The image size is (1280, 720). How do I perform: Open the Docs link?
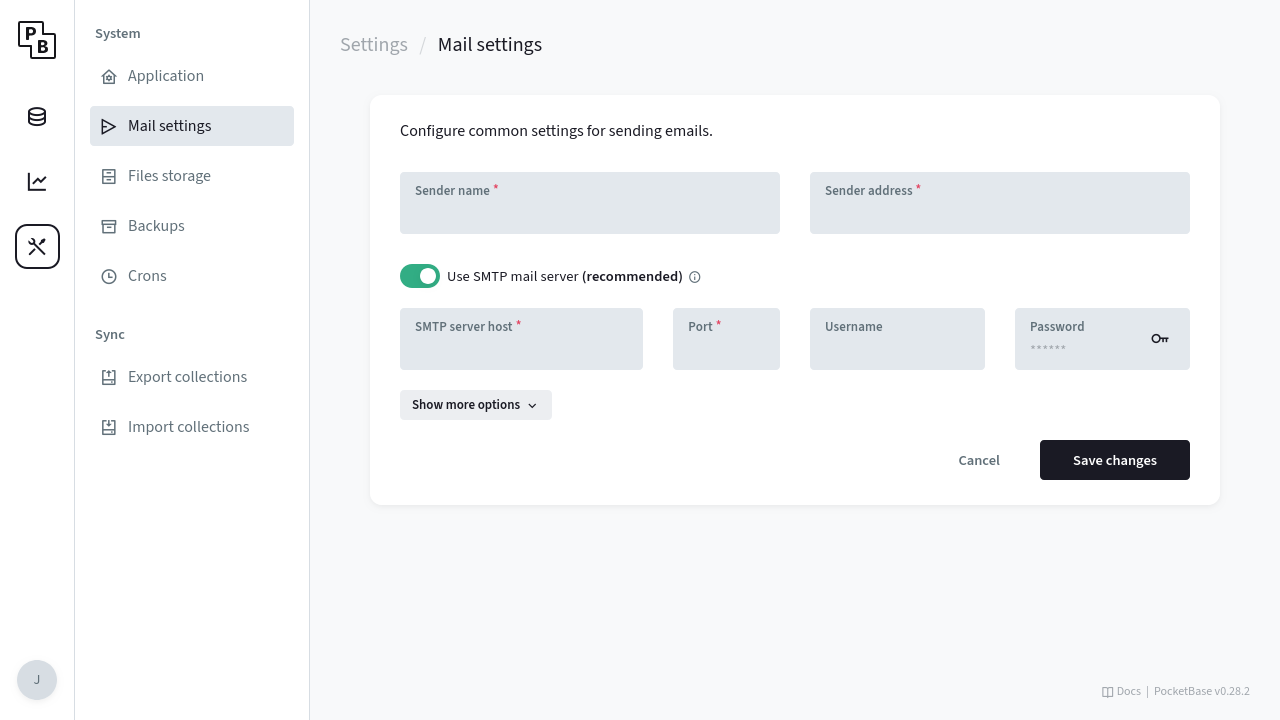(1122, 691)
